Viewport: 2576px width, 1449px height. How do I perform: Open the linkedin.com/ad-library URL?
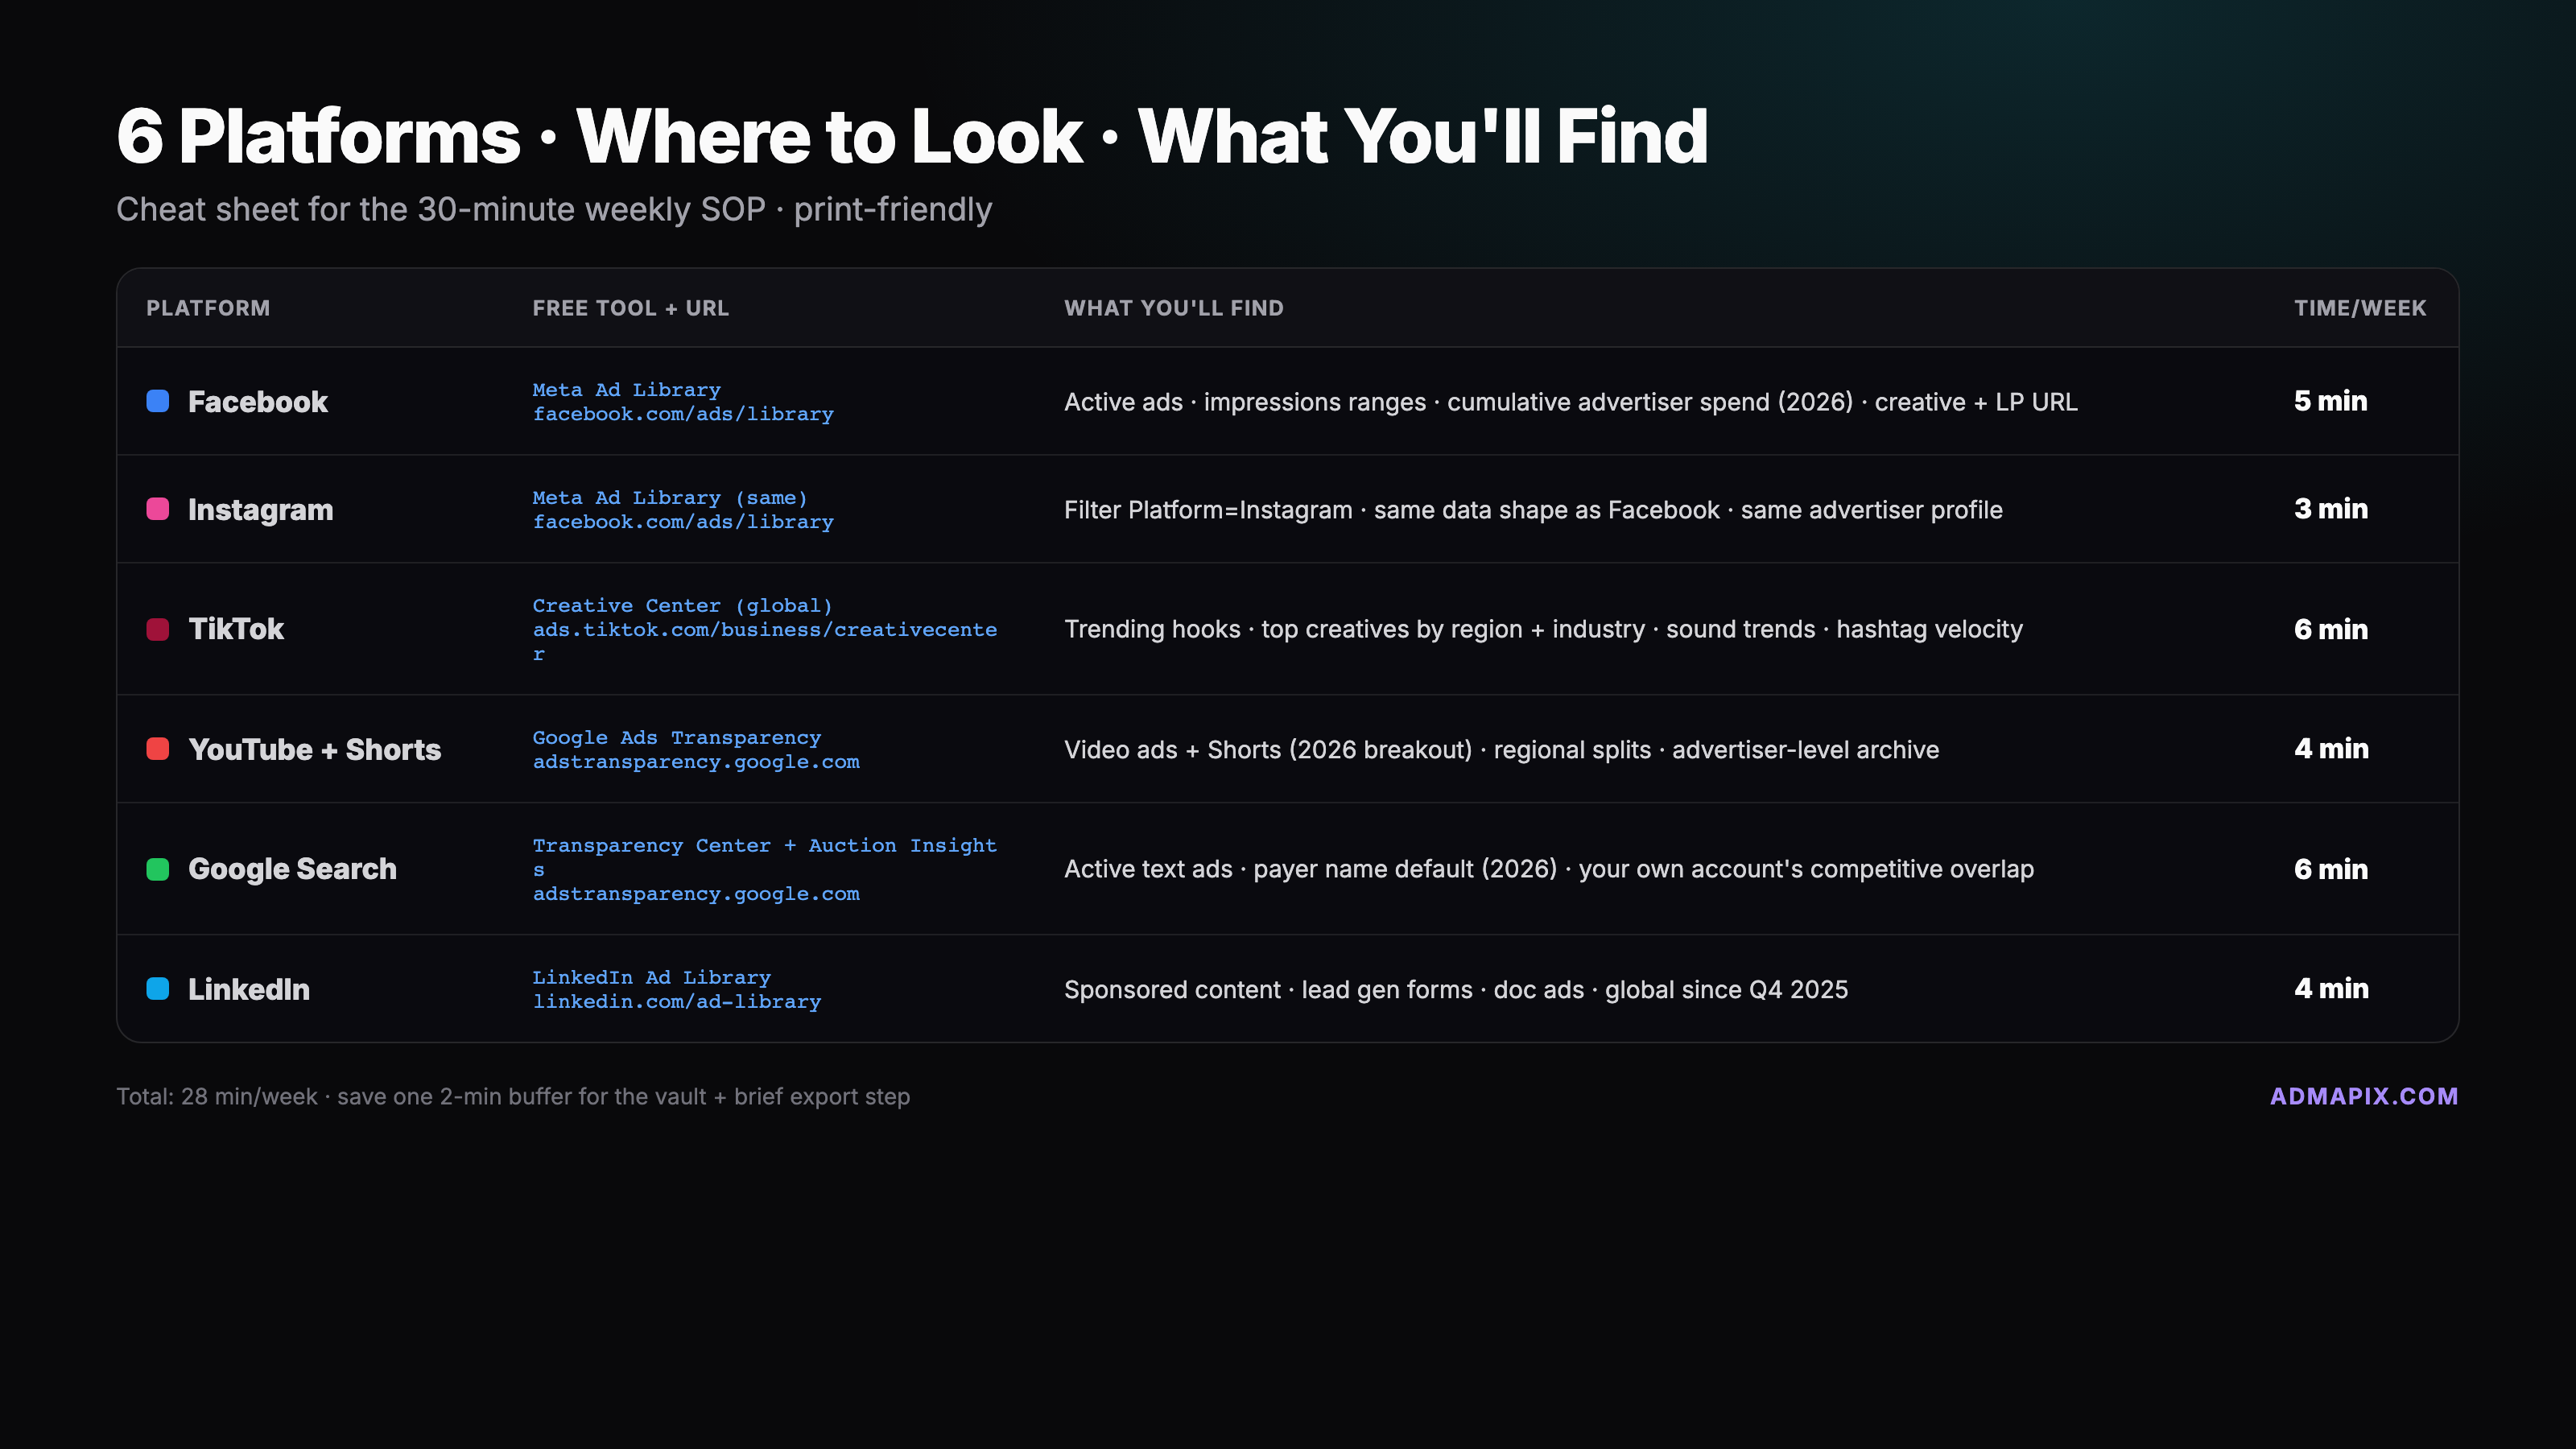point(676,1002)
